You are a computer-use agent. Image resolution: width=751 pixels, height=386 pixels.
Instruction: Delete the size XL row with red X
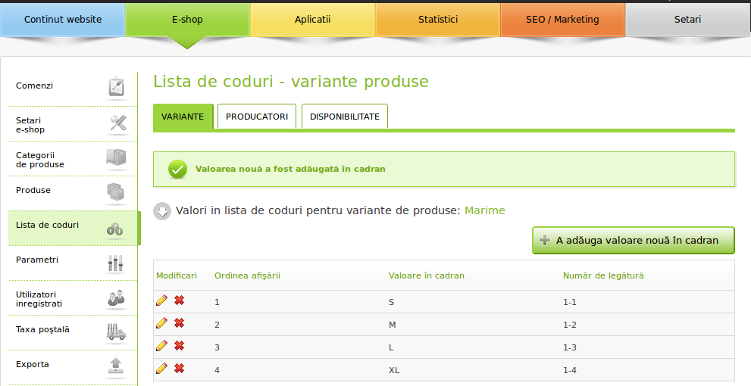[179, 368]
